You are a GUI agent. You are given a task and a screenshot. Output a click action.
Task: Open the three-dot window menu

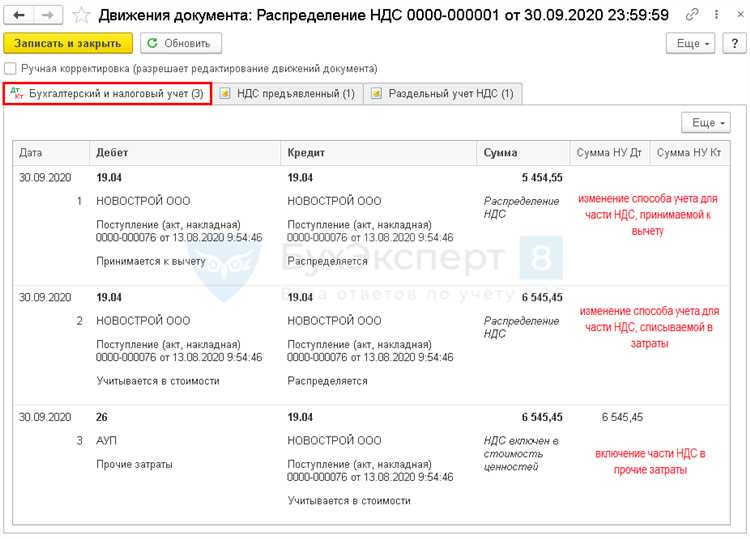coord(716,15)
